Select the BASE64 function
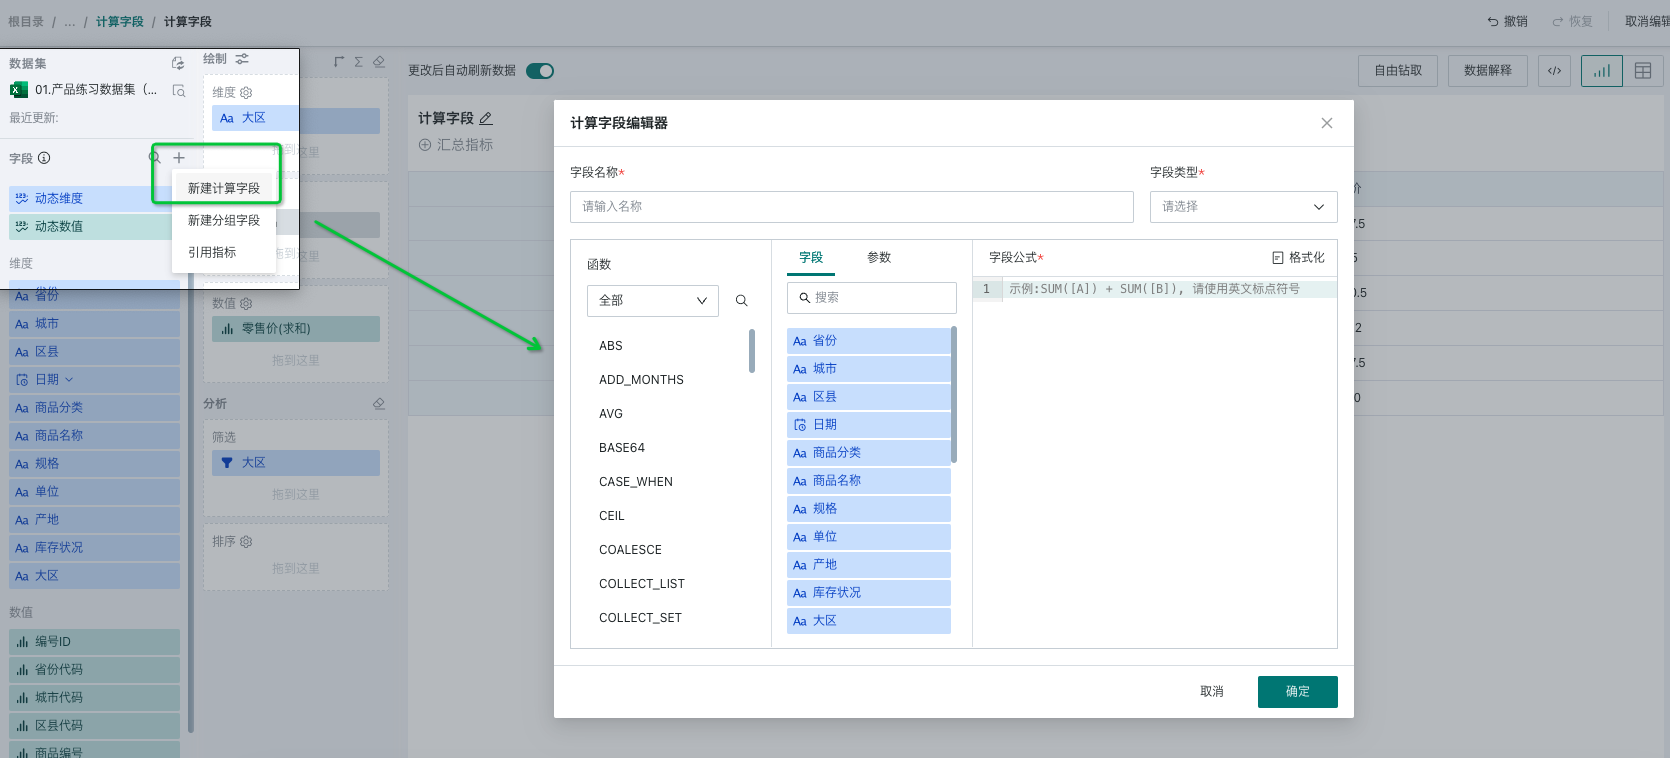This screenshot has height=758, width=1670. pyautogui.click(x=622, y=448)
